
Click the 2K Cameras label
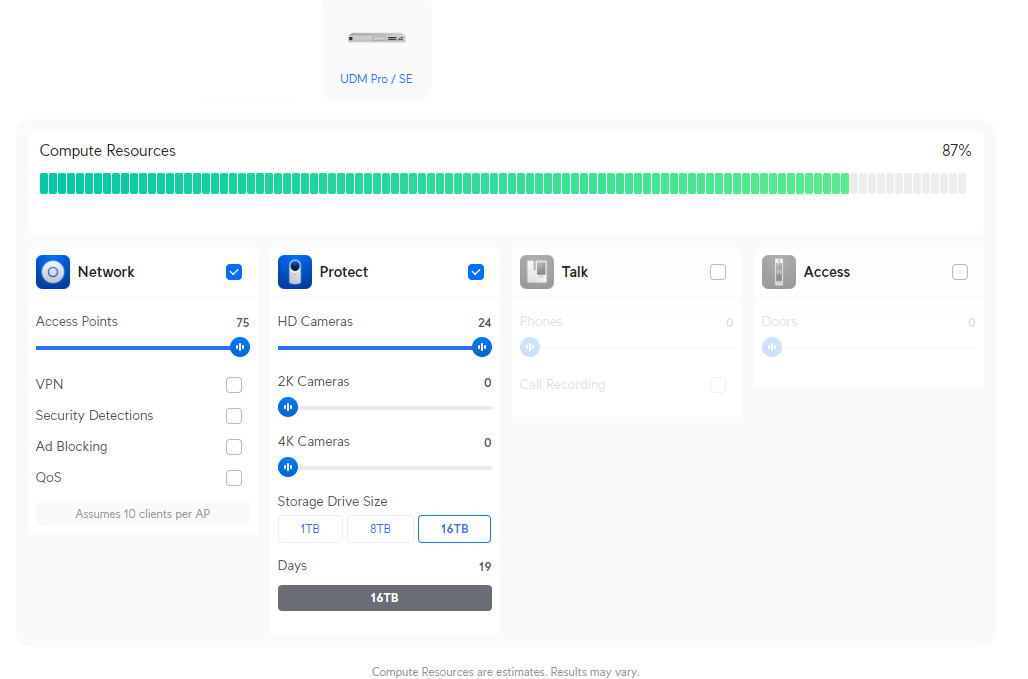coord(313,381)
